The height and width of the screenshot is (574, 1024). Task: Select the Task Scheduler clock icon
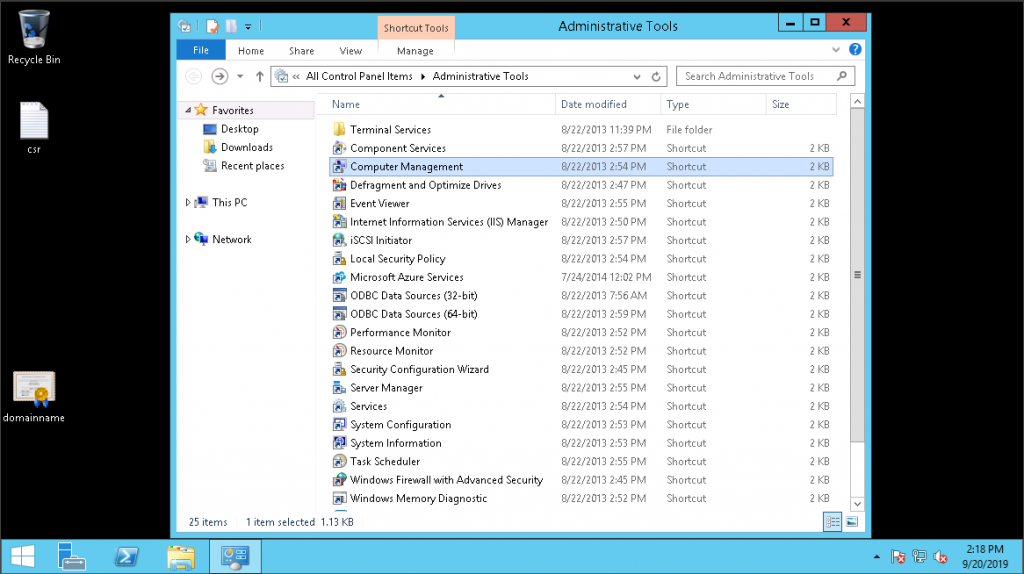coord(339,461)
